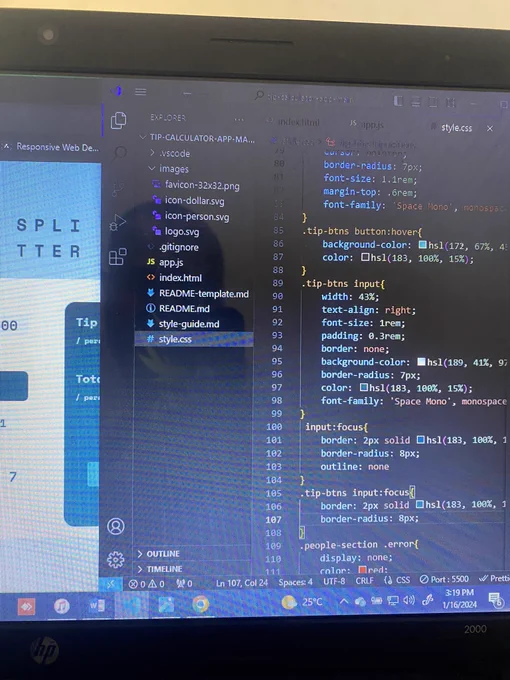Toggle the secondary side bar layout icon
The height and width of the screenshot is (680, 510).
point(433,103)
